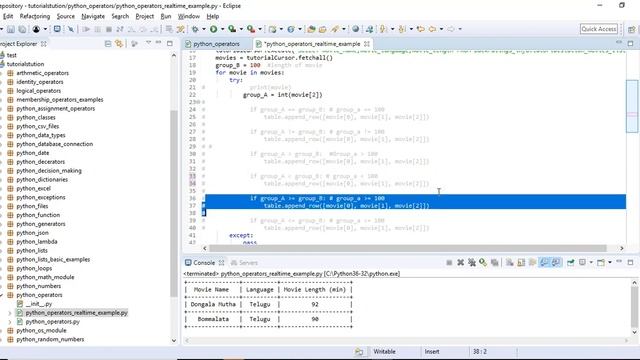Image resolution: width=640 pixels, height=360 pixels.
Task: Open the Back history dropdown arrow
Action: coord(441,29)
